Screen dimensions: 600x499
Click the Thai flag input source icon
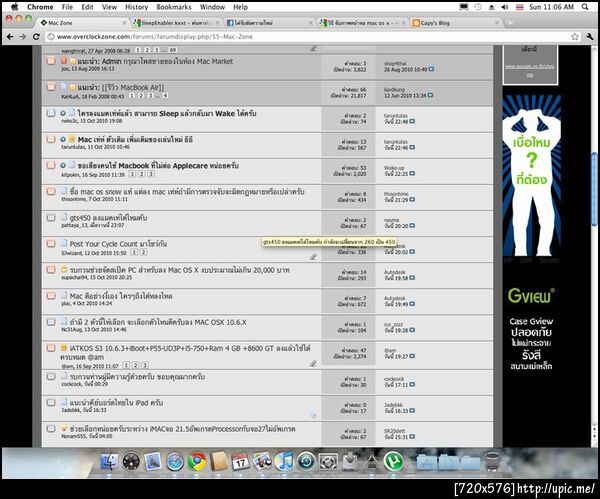[519, 7]
